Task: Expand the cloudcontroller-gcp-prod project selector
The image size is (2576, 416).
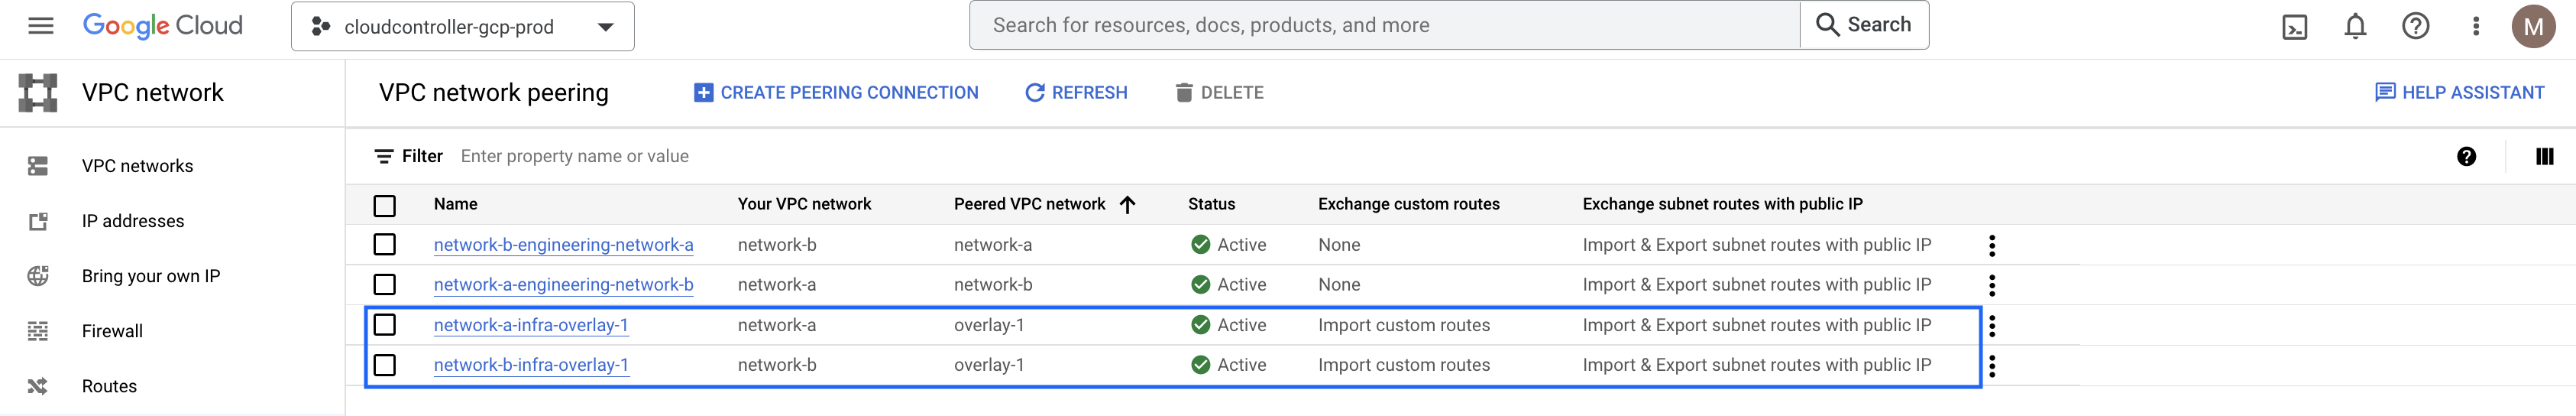Action: [x=462, y=27]
